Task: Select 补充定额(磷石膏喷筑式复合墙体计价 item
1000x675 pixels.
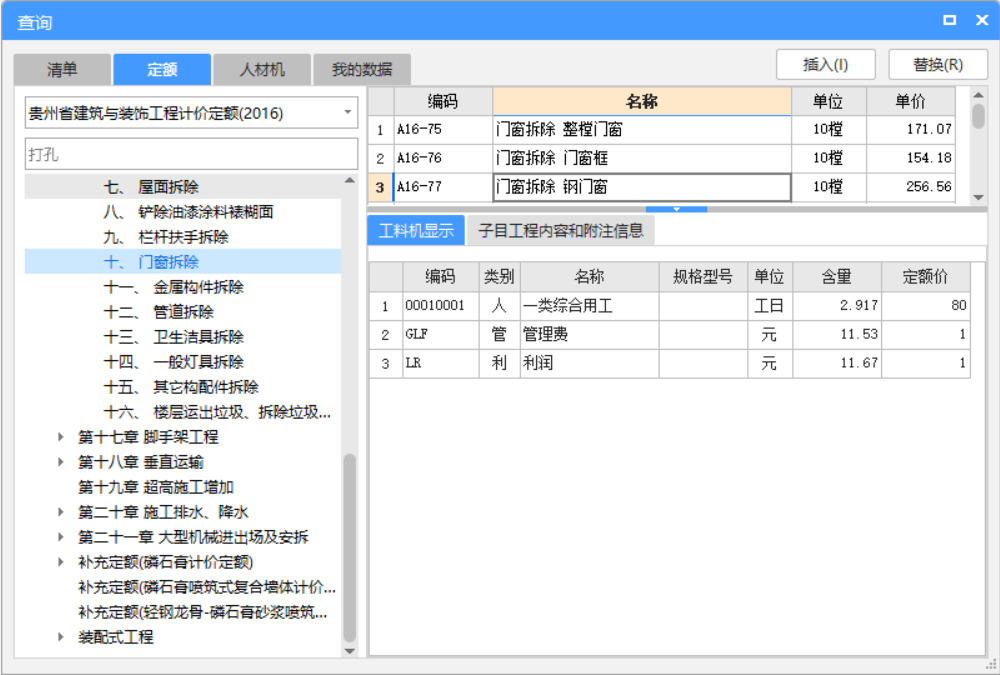Action: coord(207,587)
